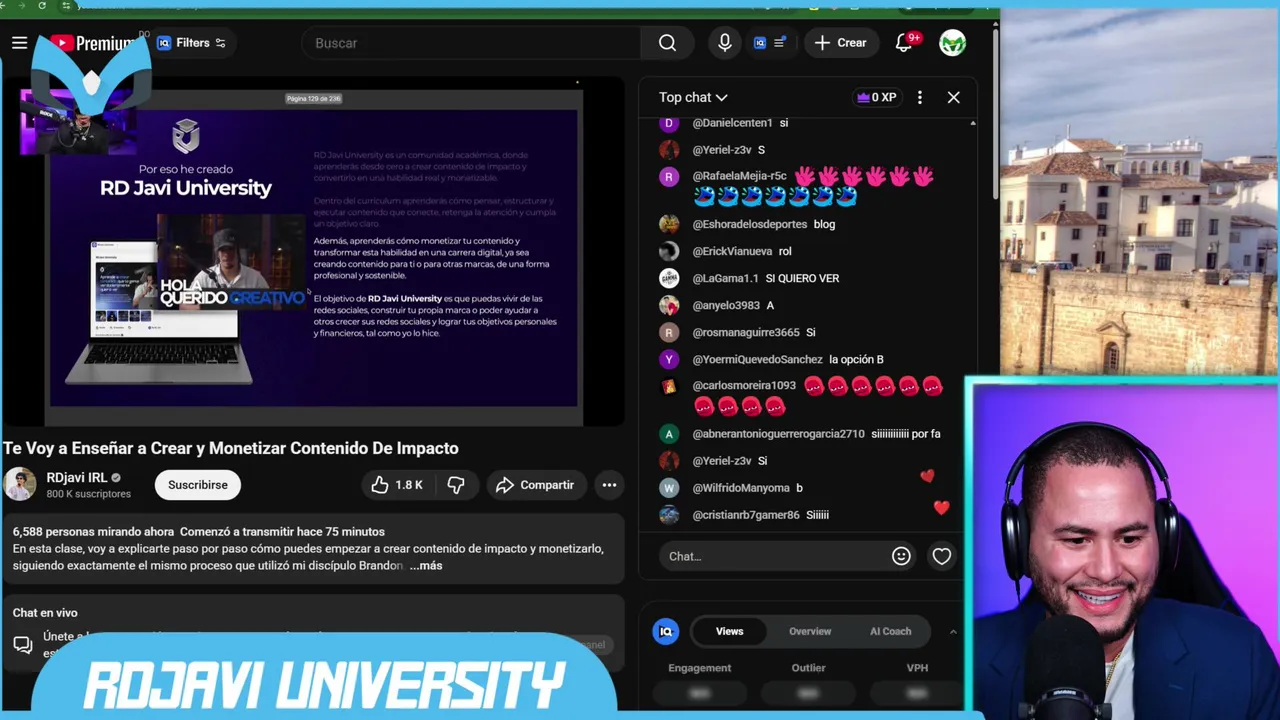Click the 800 K suscriptores text
This screenshot has width=1280, height=720.
point(88,494)
